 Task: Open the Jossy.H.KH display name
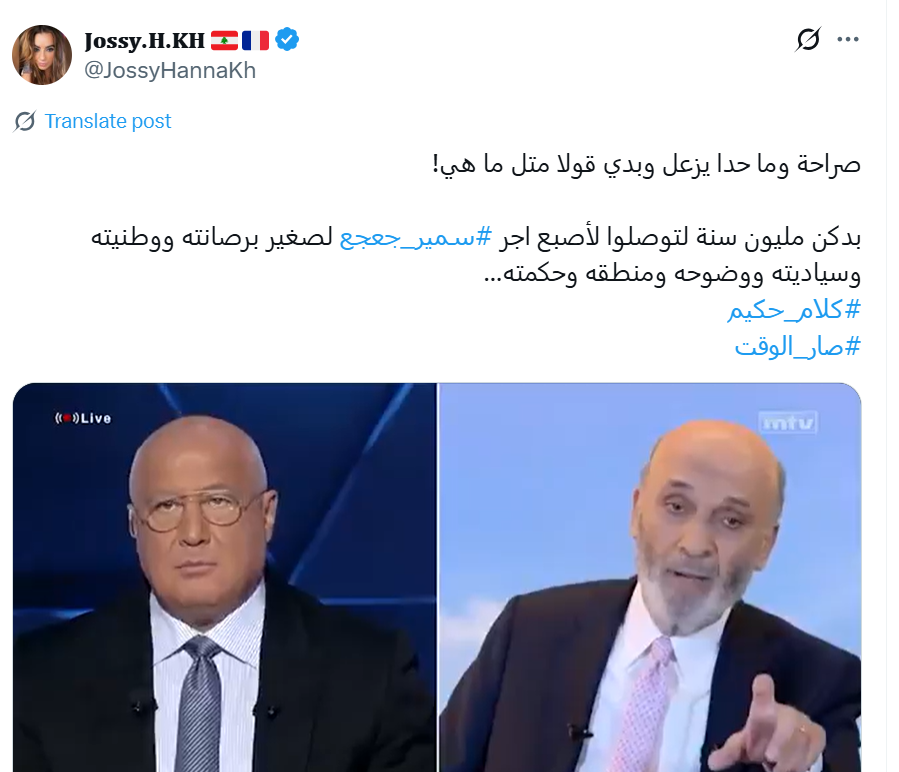[144, 41]
